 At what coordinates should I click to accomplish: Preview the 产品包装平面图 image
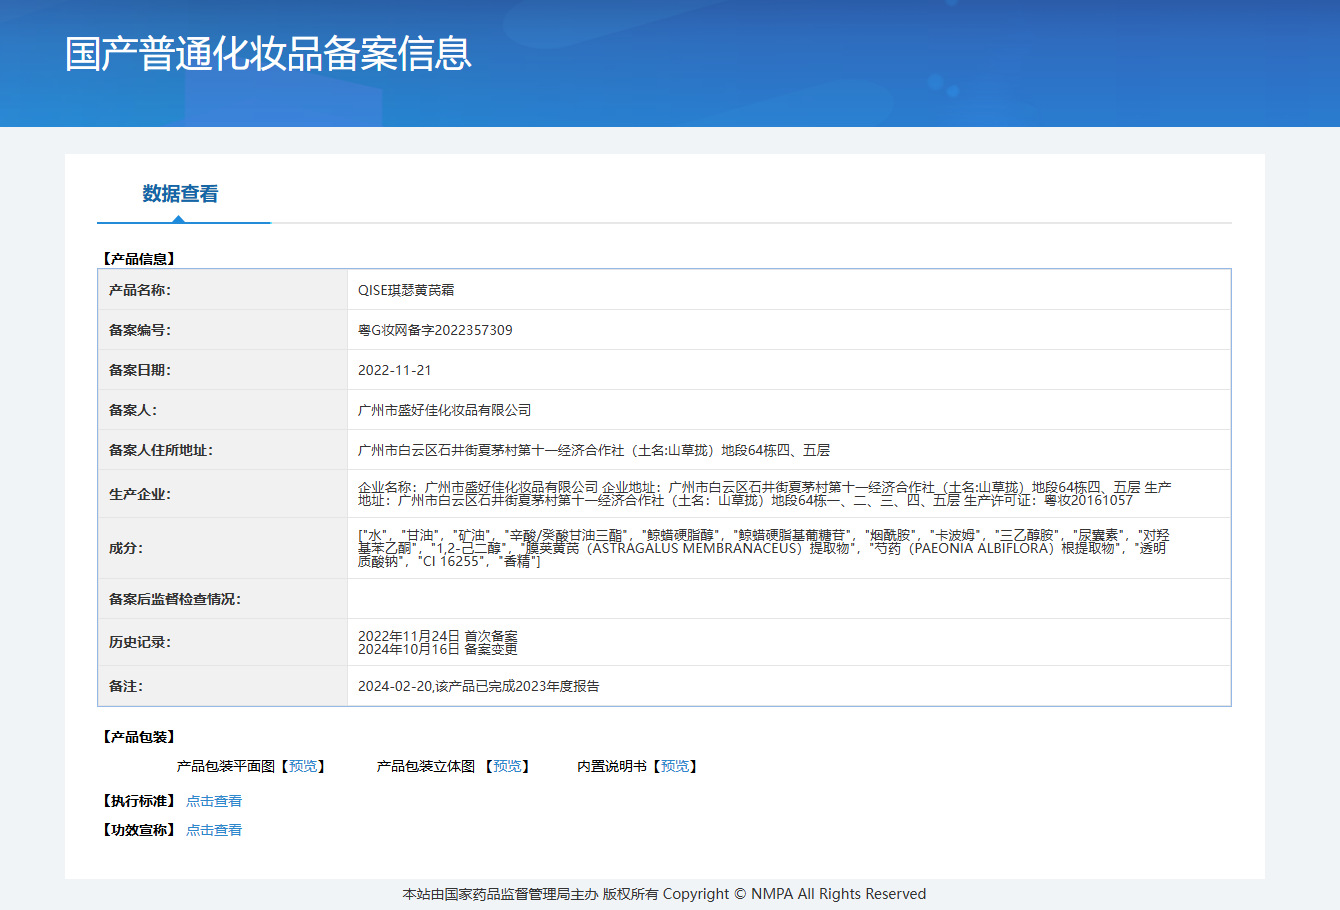(303, 766)
